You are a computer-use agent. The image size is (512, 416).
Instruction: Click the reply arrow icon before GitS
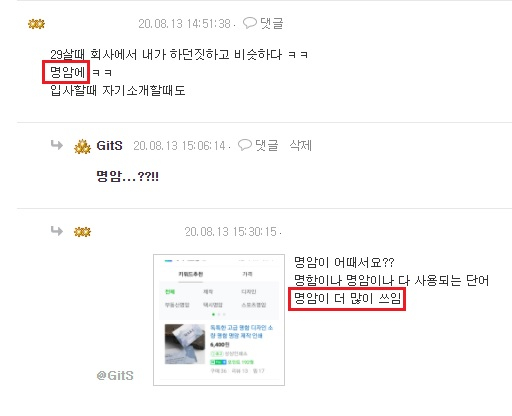(57, 145)
